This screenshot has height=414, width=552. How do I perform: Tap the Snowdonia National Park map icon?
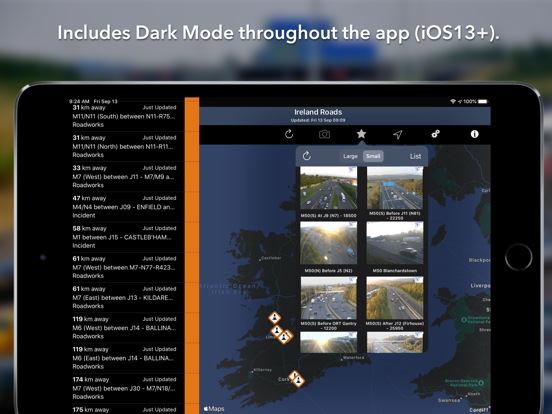tap(464, 320)
